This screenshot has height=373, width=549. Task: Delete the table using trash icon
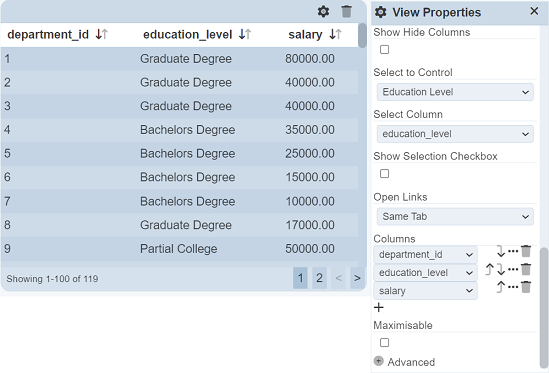(346, 12)
